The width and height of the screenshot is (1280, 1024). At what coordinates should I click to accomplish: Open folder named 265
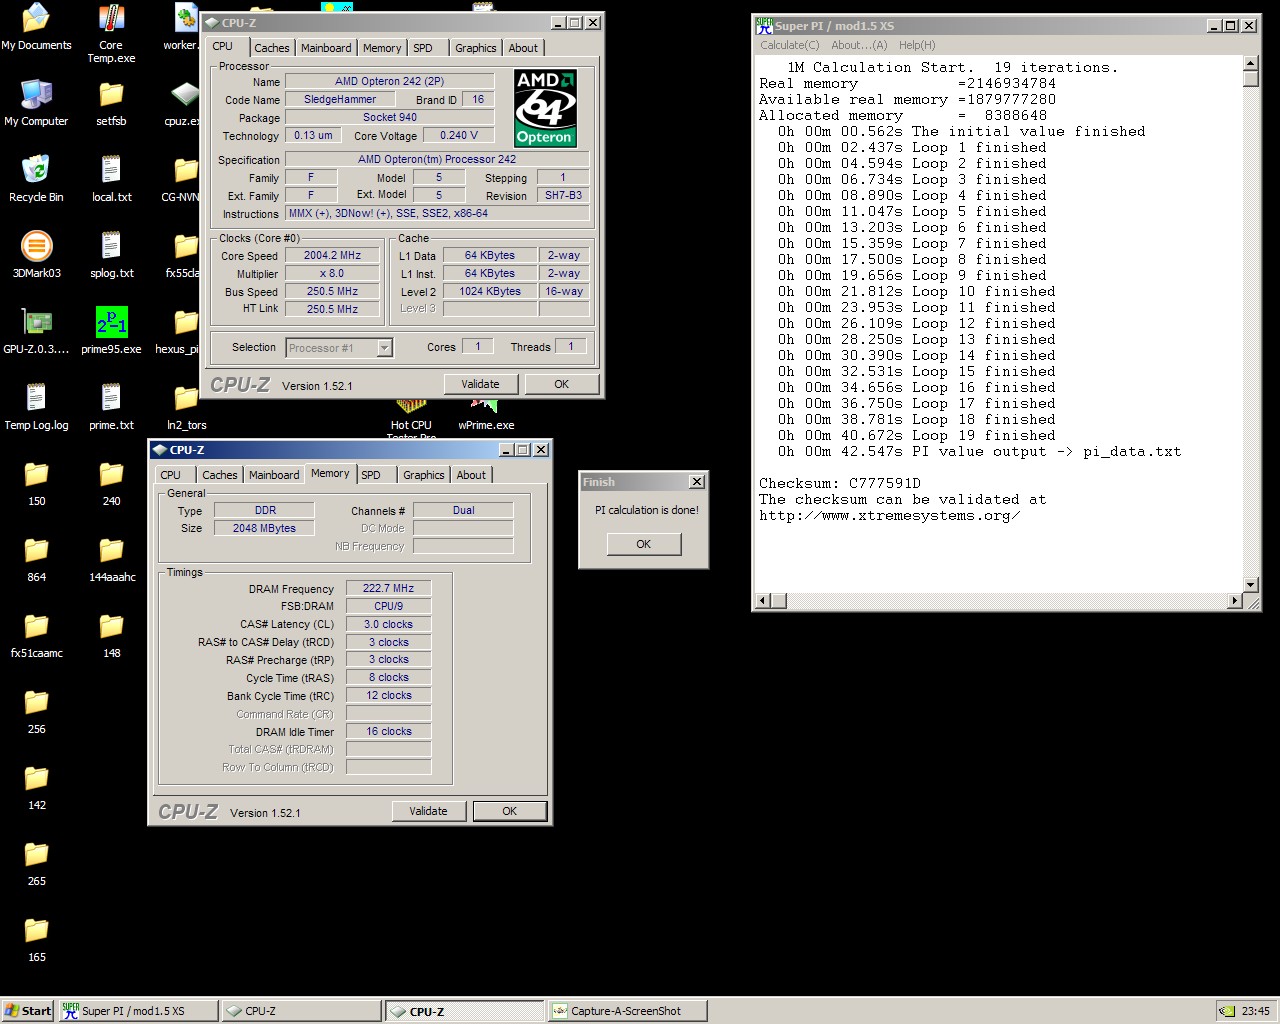tap(36, 863)
